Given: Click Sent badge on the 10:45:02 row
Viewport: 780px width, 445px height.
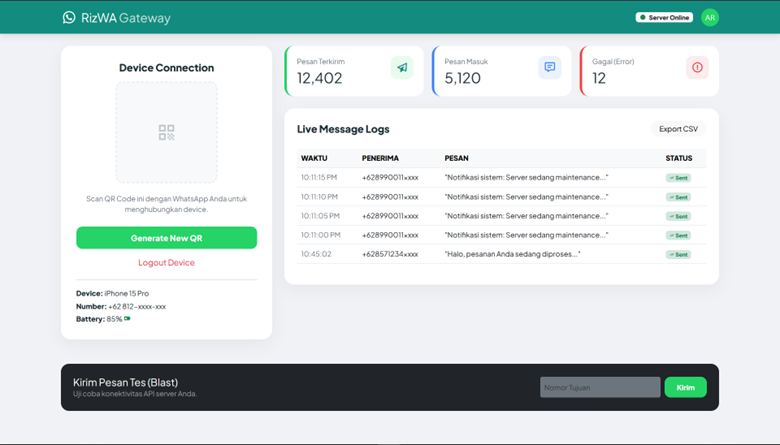Looking at the screenshot, I should click(x=678, y=255).
